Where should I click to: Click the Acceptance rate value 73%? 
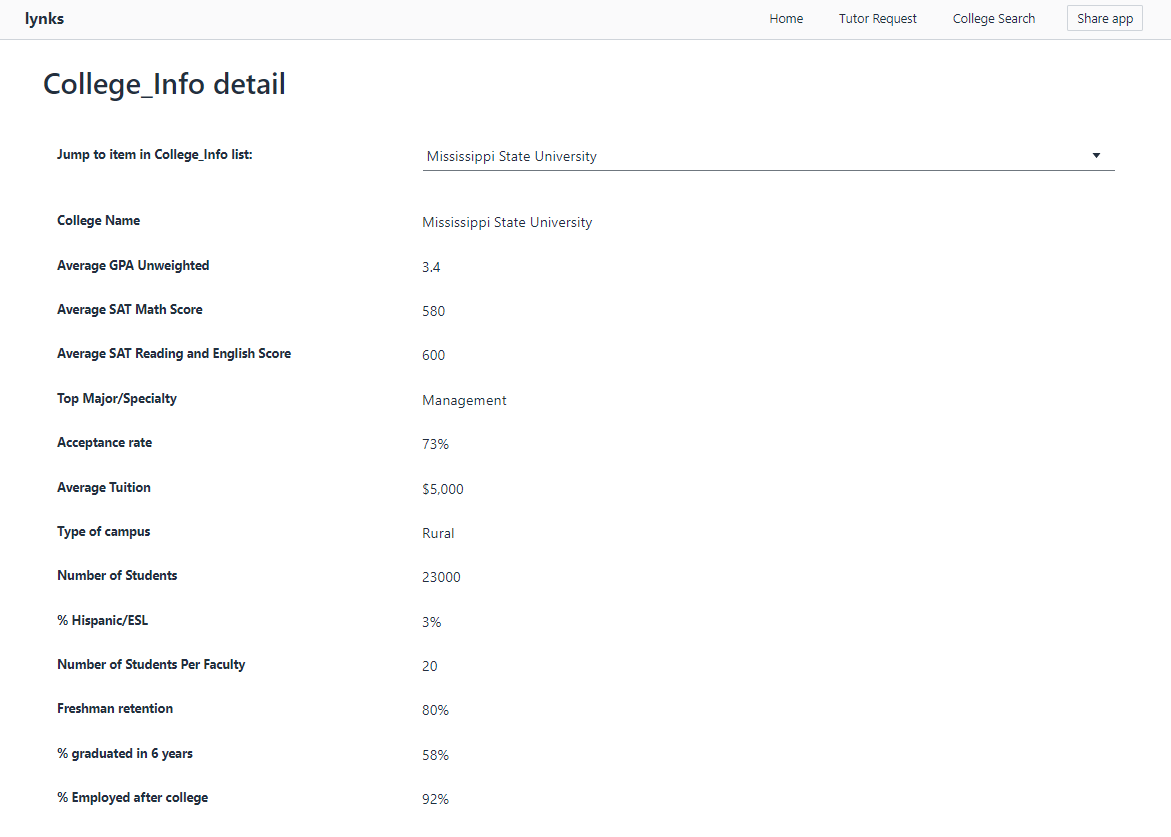click(x=435, y=444)
